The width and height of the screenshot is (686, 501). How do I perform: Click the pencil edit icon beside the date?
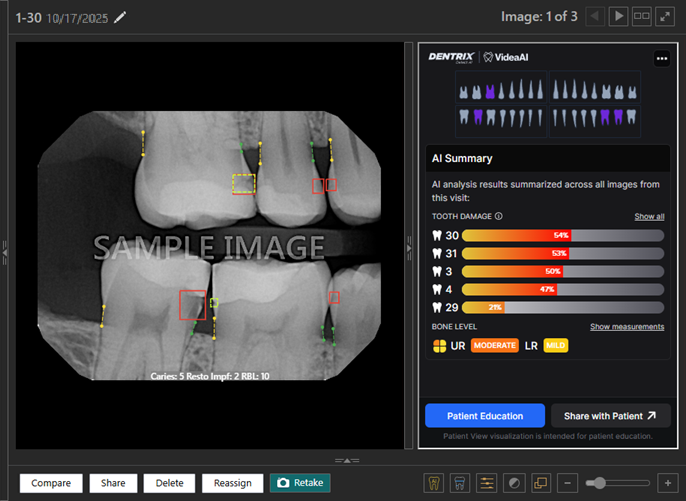pyautogui.click(x=121, y=17)
